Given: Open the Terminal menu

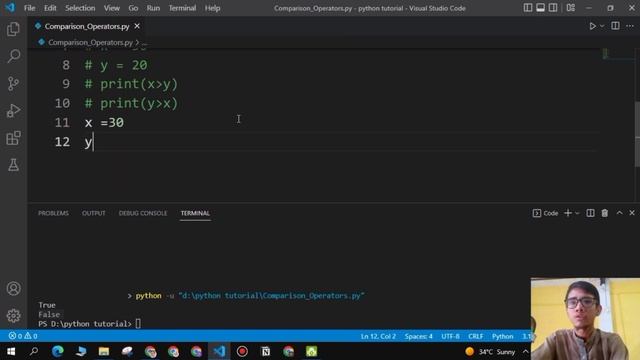Looking at the screenshot, I should pyautogui.click(x=182, y=8).
